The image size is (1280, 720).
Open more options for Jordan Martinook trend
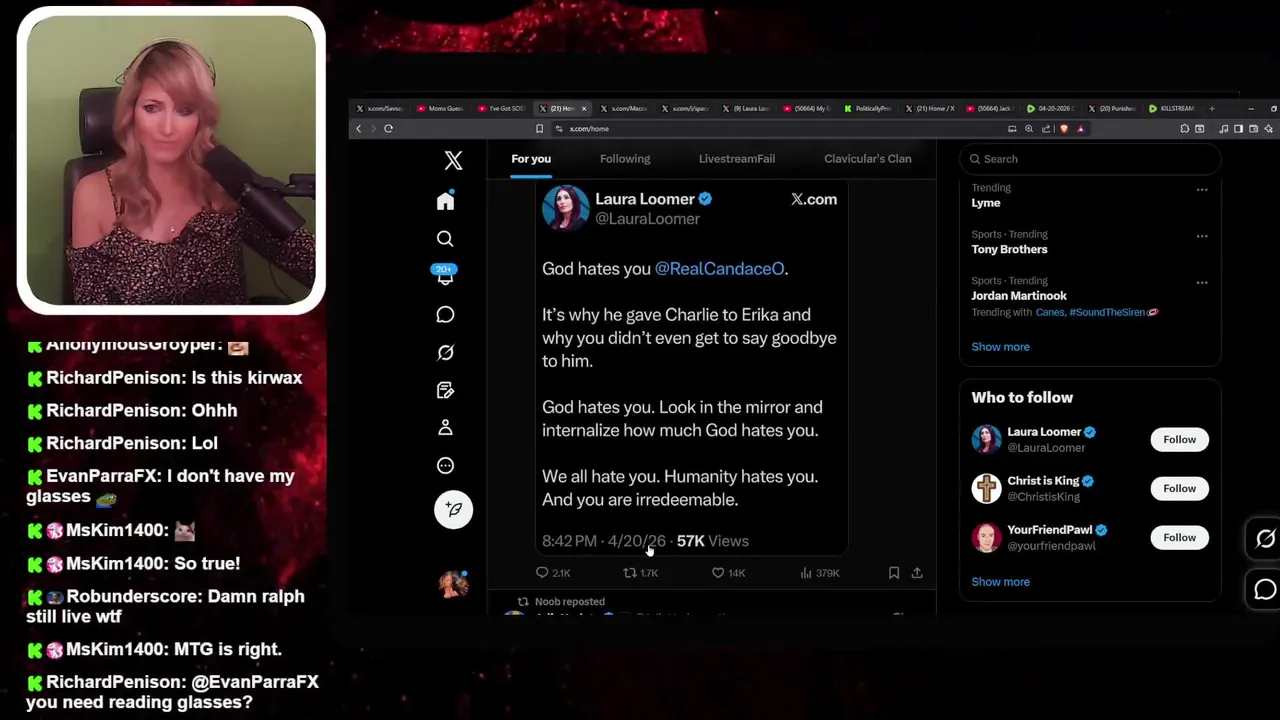click(1202, 282)
